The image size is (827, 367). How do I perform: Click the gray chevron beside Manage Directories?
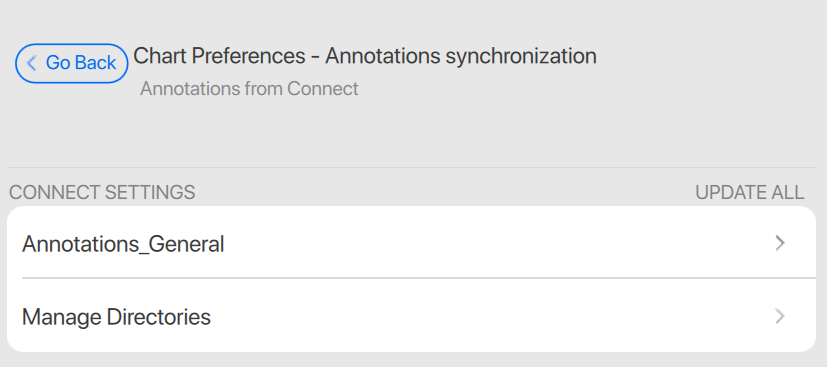780,316
